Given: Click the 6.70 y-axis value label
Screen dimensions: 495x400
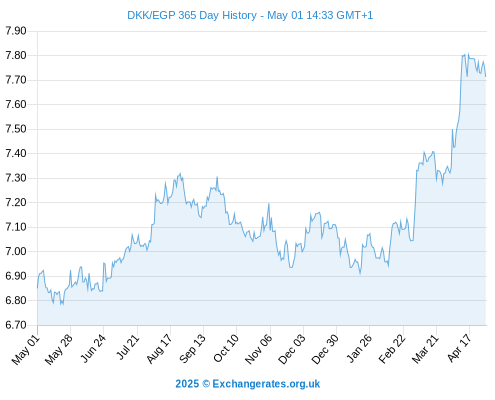Looking at the screenshot, I should point(16,325).
